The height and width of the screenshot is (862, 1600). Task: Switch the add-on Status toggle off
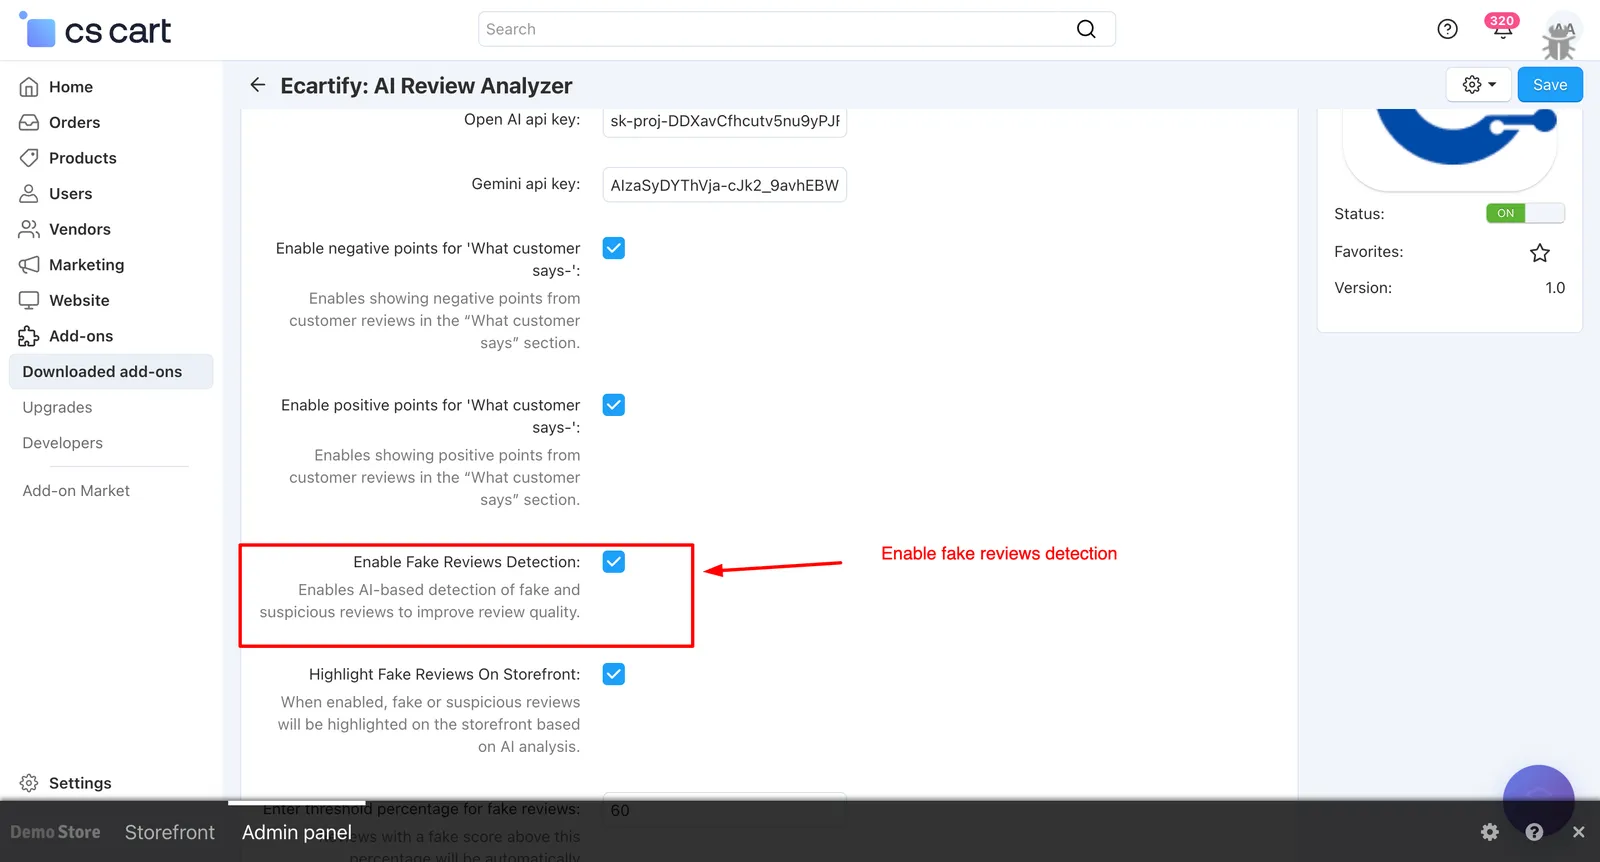1525,213
